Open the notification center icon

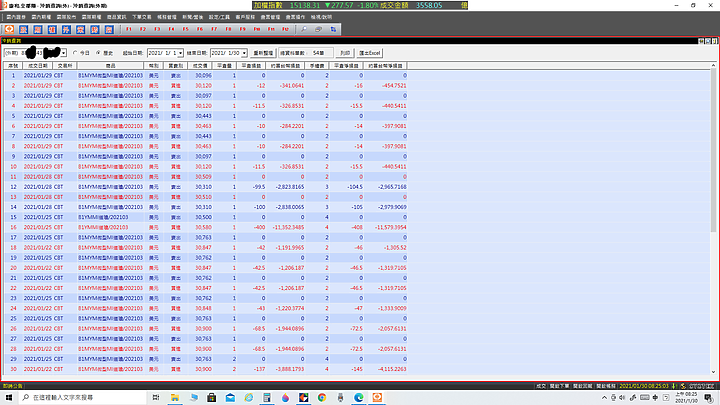[709, 398]
